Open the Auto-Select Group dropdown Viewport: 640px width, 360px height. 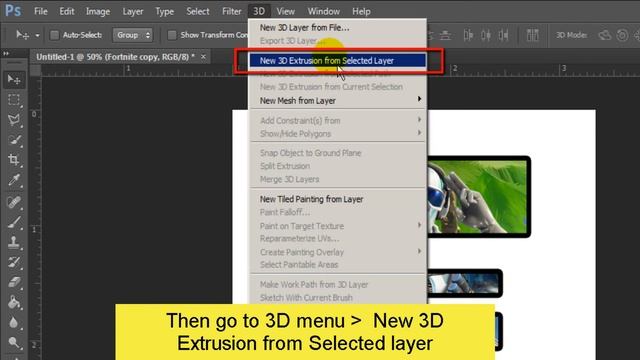tap(133, 35)
